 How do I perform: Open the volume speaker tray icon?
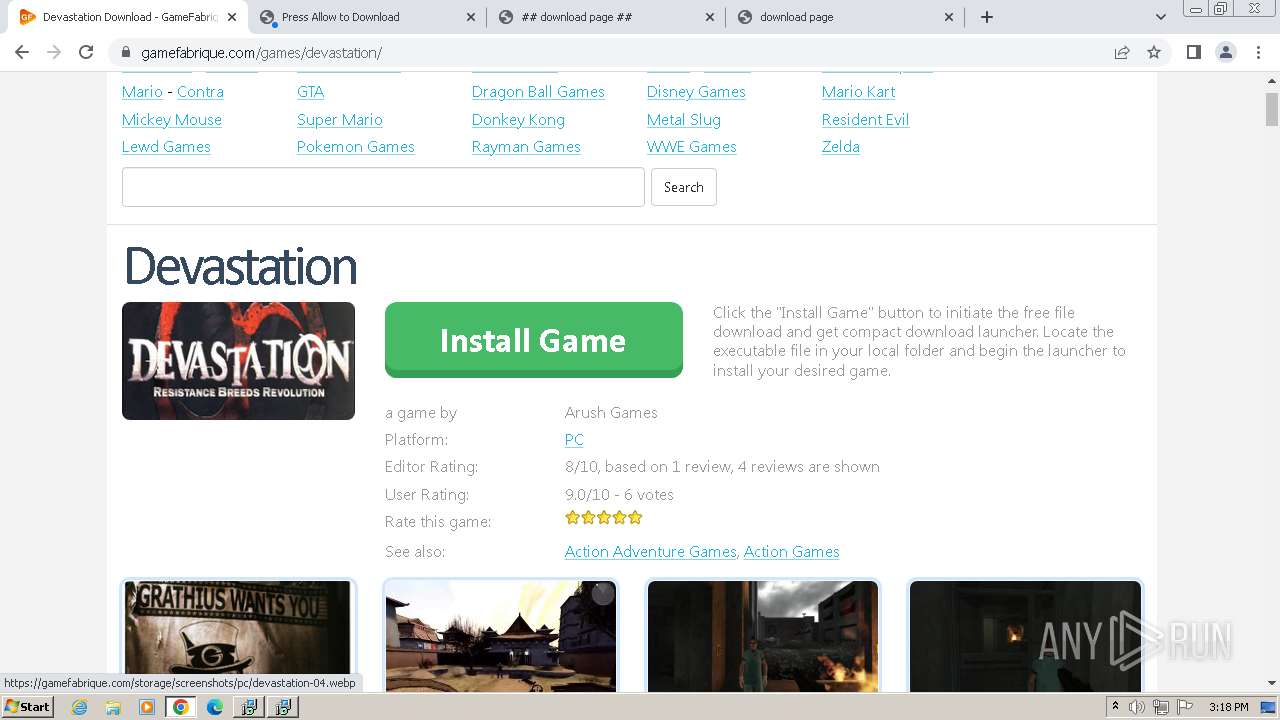point(1137,707)
